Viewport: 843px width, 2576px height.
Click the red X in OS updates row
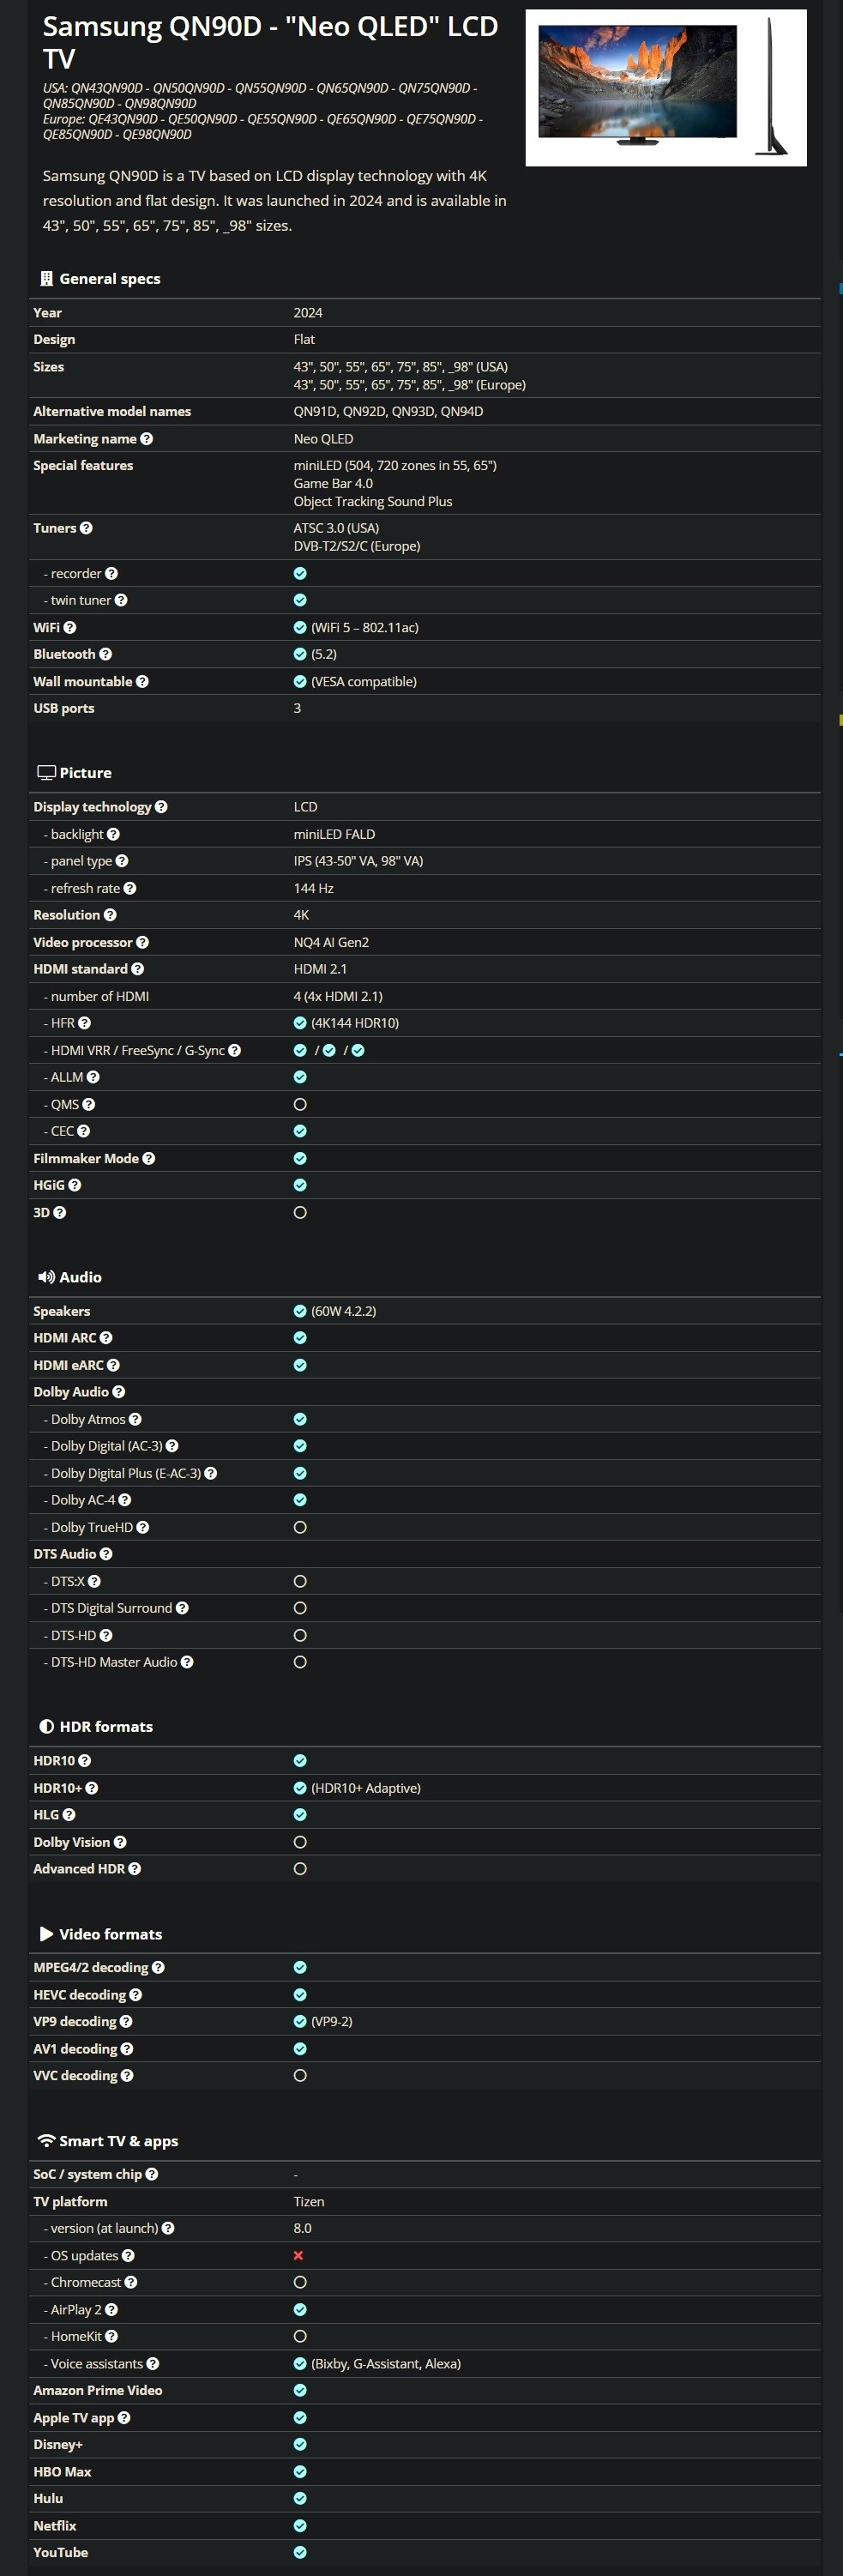(x=298, y=2256)
